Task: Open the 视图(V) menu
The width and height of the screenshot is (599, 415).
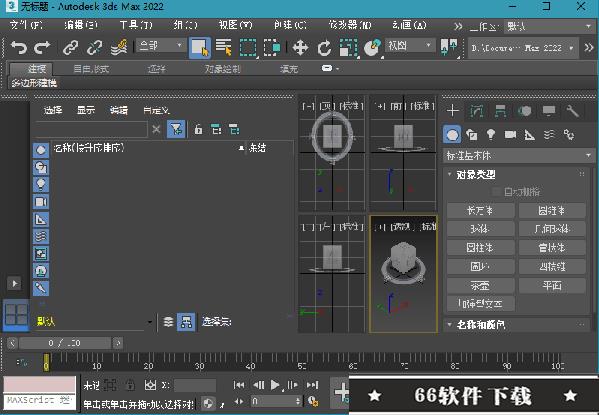Action: point(235,26)
